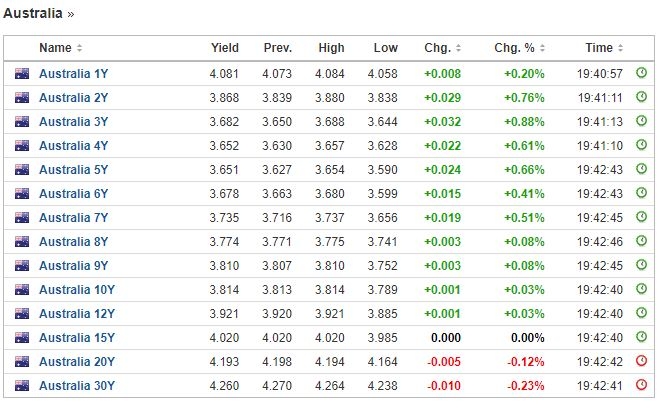Click the Australian flag icon beside Australia 5Y
The width and height of the screenshot is (662, 412).
coord(22,170)
